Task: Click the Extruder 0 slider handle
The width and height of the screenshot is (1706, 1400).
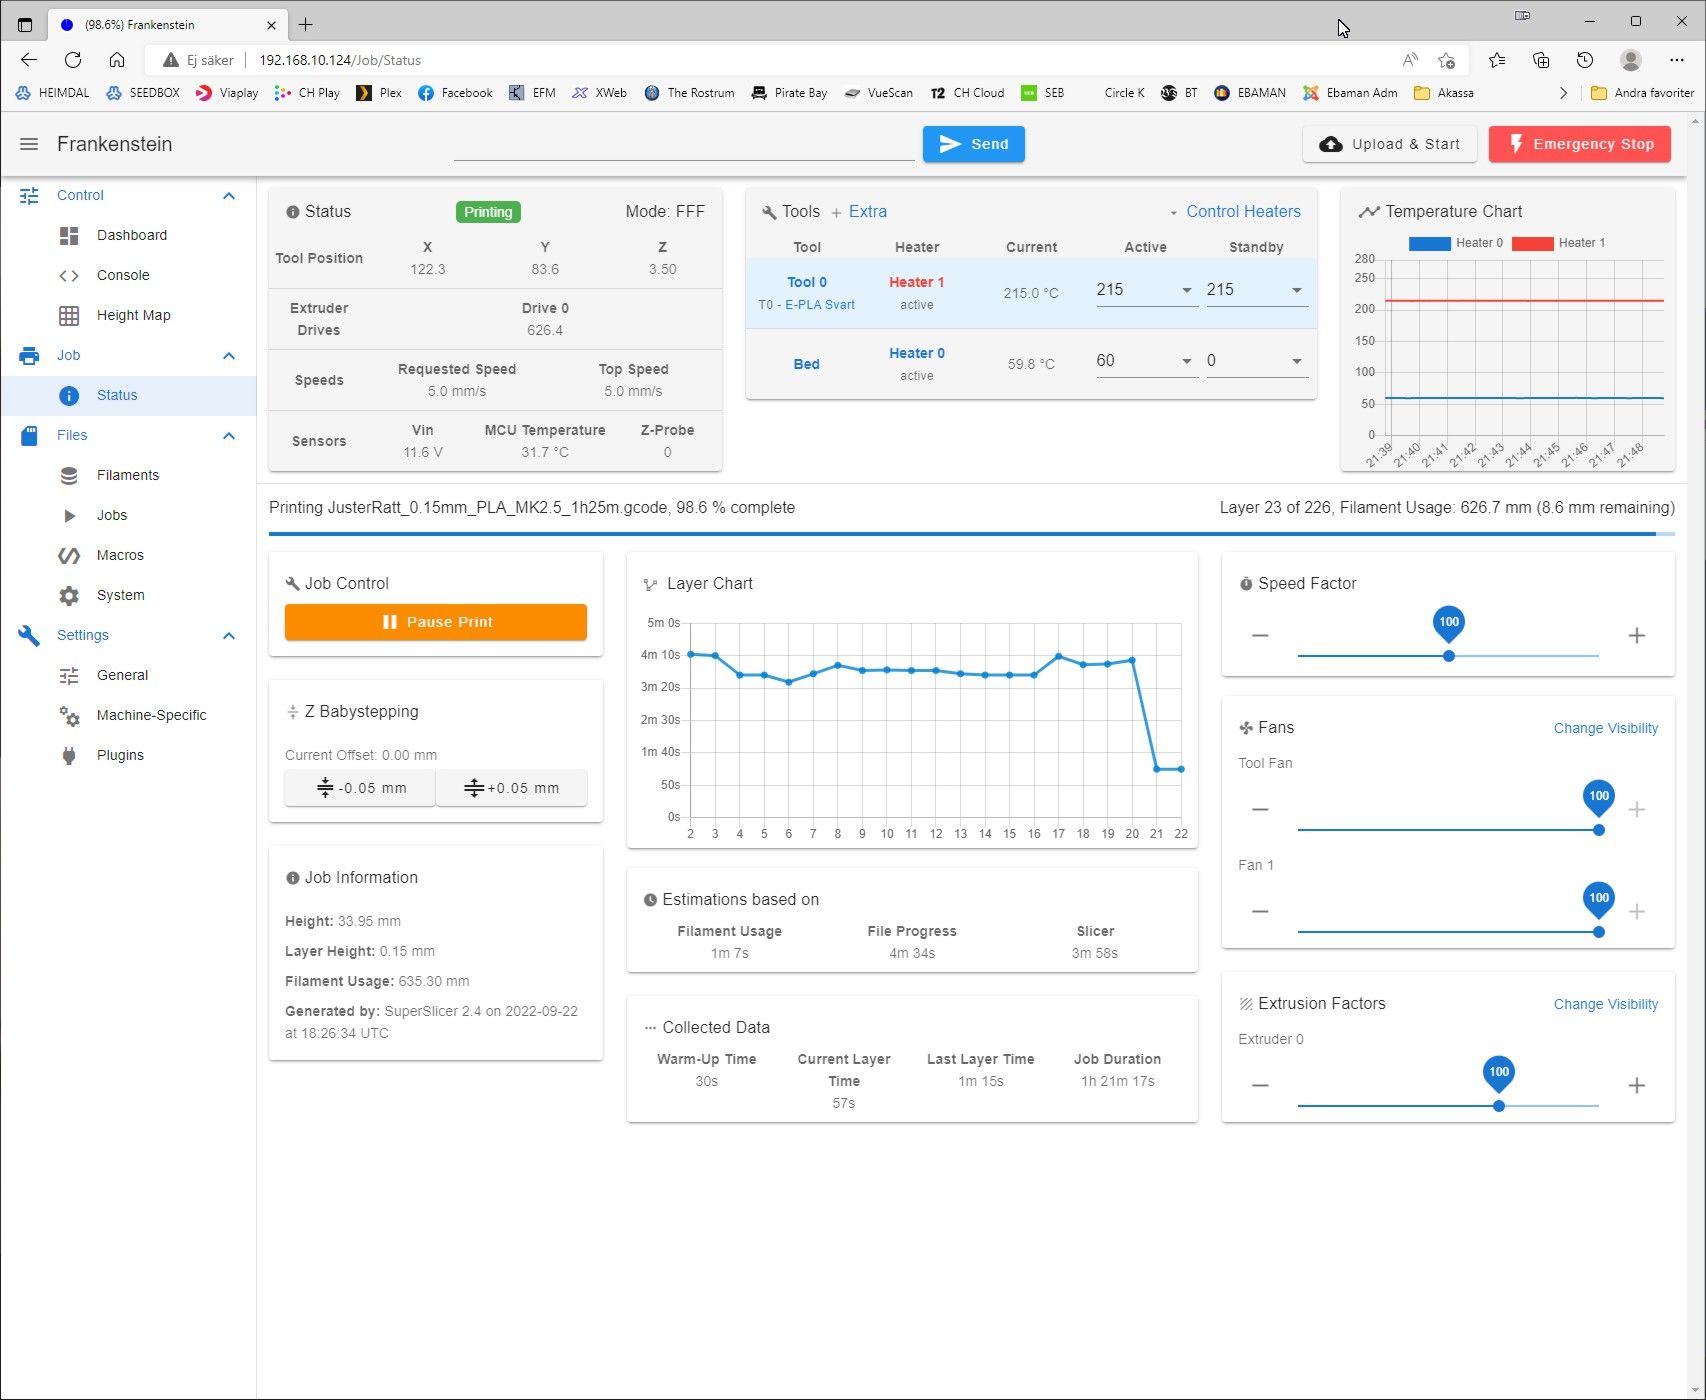Action: coord(1498,1106)
